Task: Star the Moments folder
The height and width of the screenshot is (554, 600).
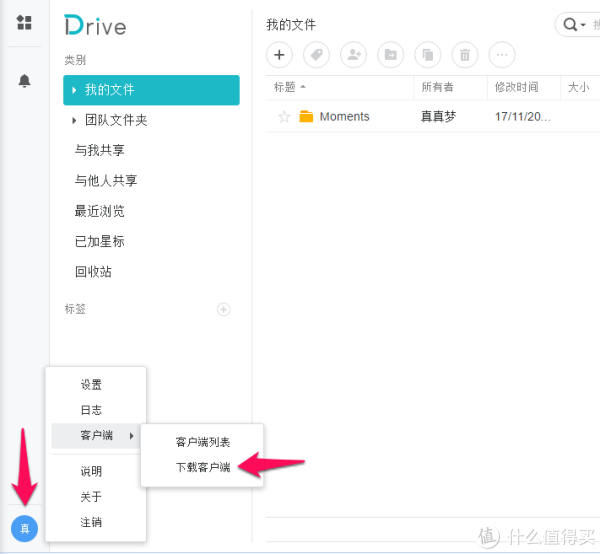Action: click(x=284, y=117)
